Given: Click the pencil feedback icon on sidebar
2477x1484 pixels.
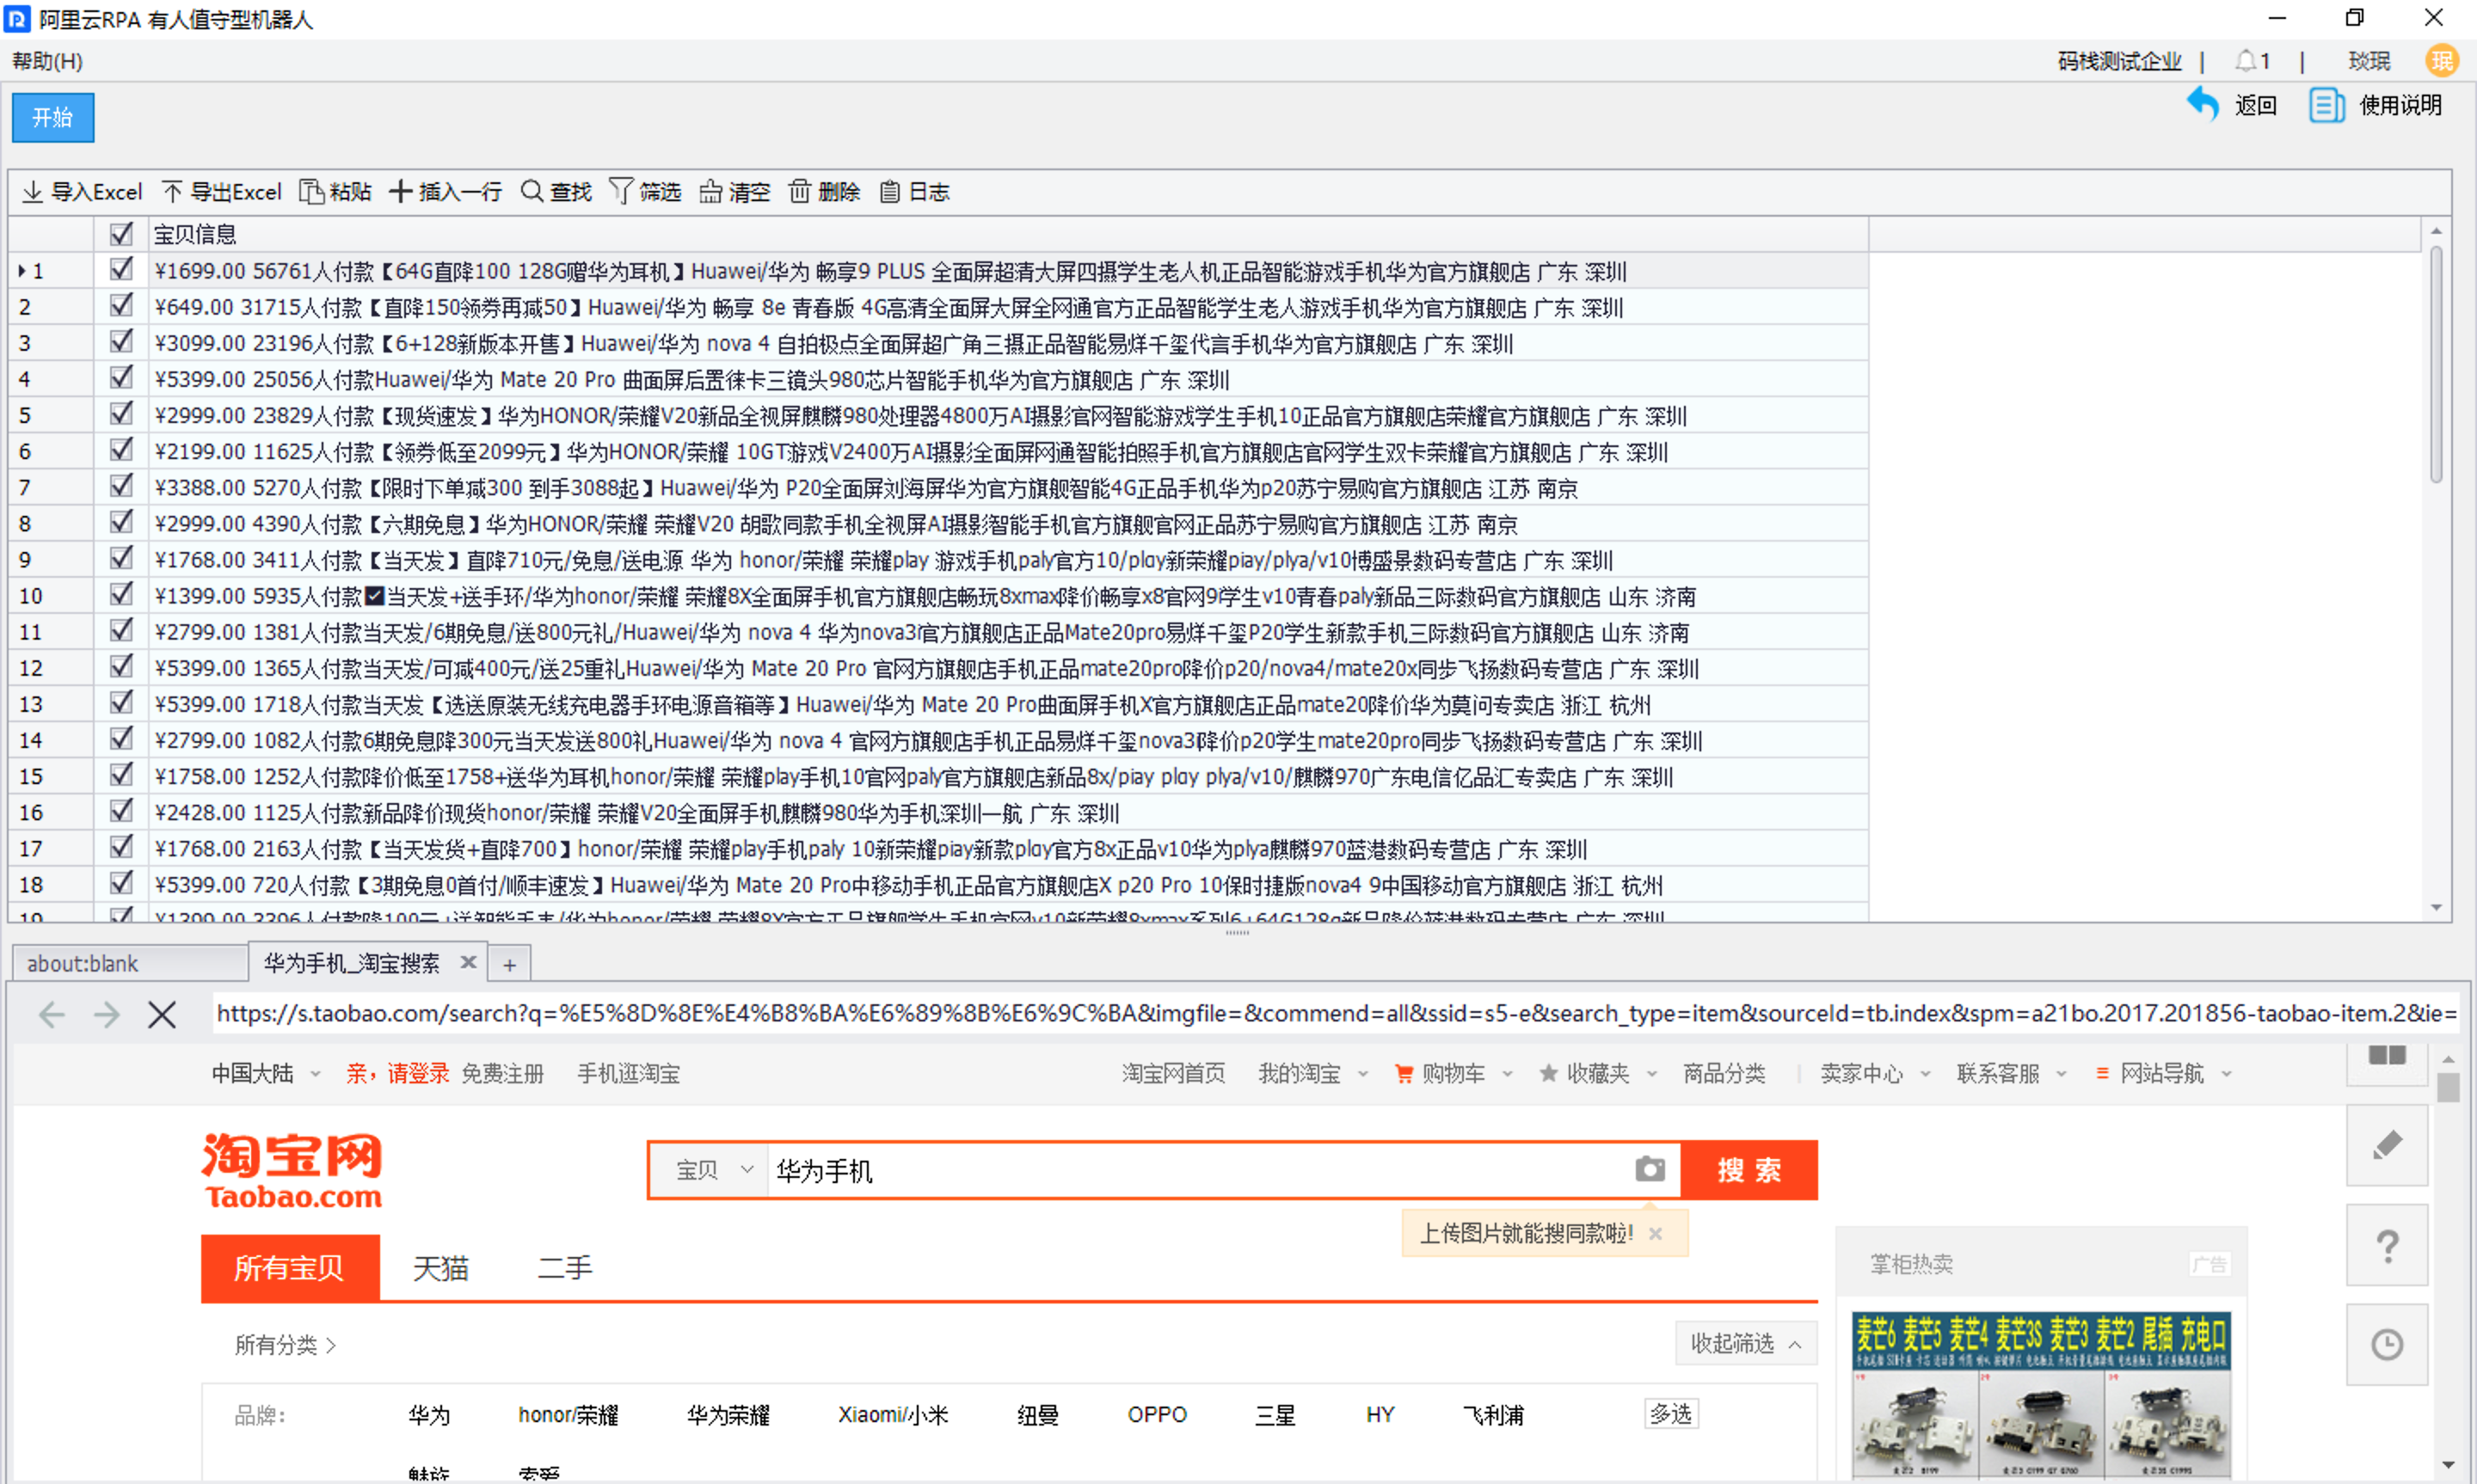Looking at the screenshot, I should tap(2386, 1146).
